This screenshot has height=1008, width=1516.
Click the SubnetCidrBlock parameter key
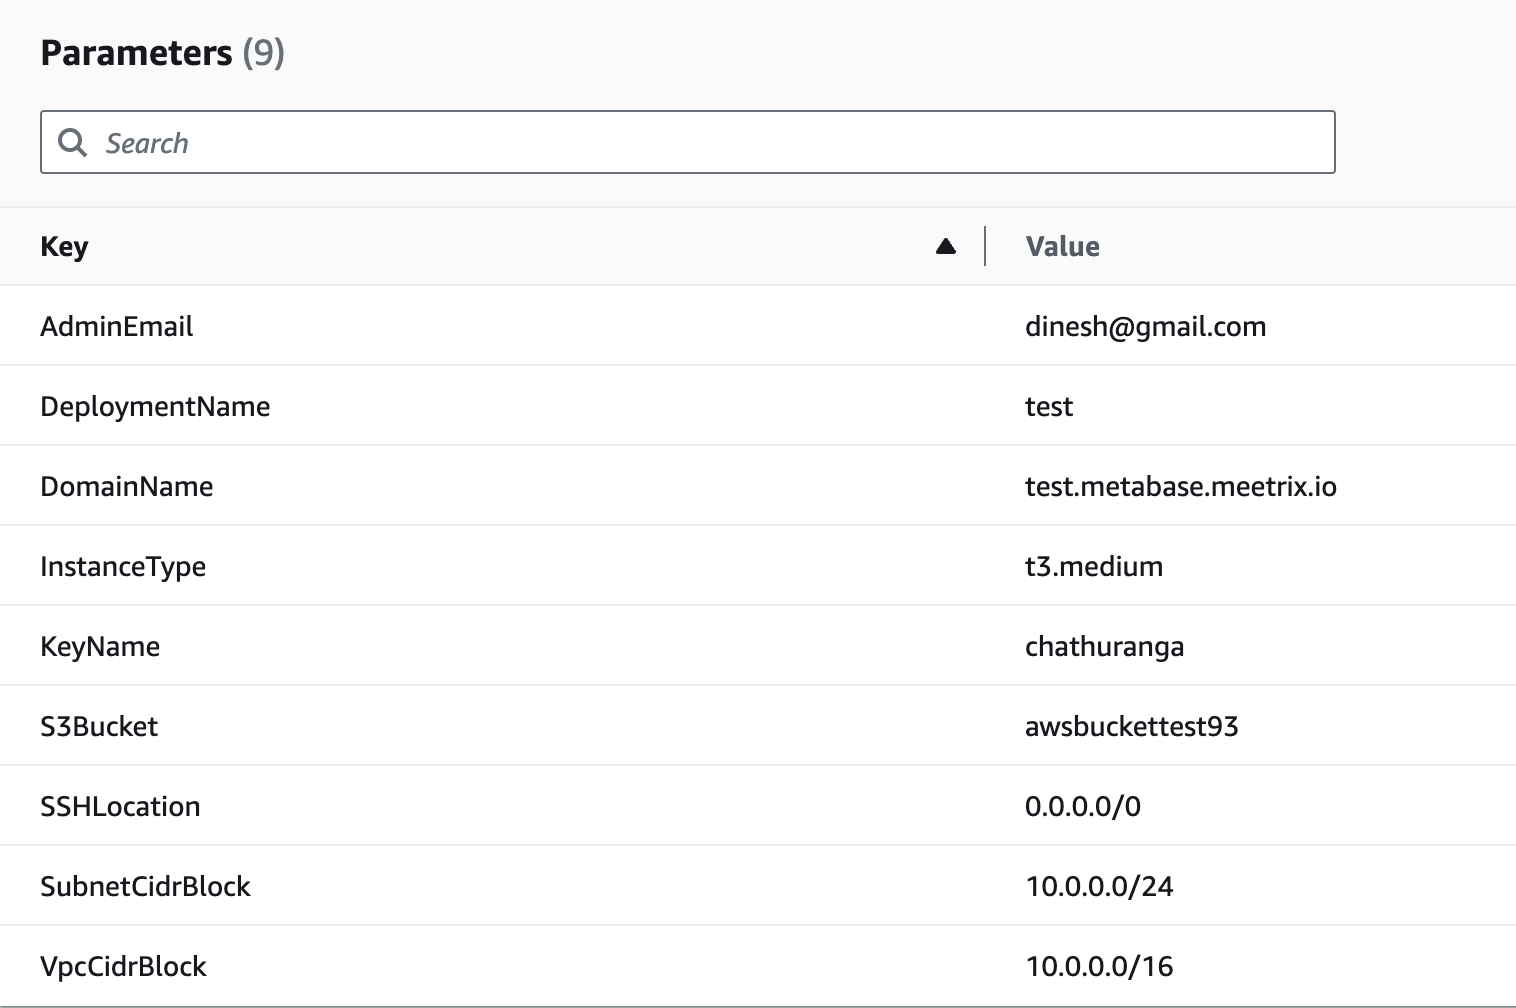pyautogui.click(x=145, y=886)
